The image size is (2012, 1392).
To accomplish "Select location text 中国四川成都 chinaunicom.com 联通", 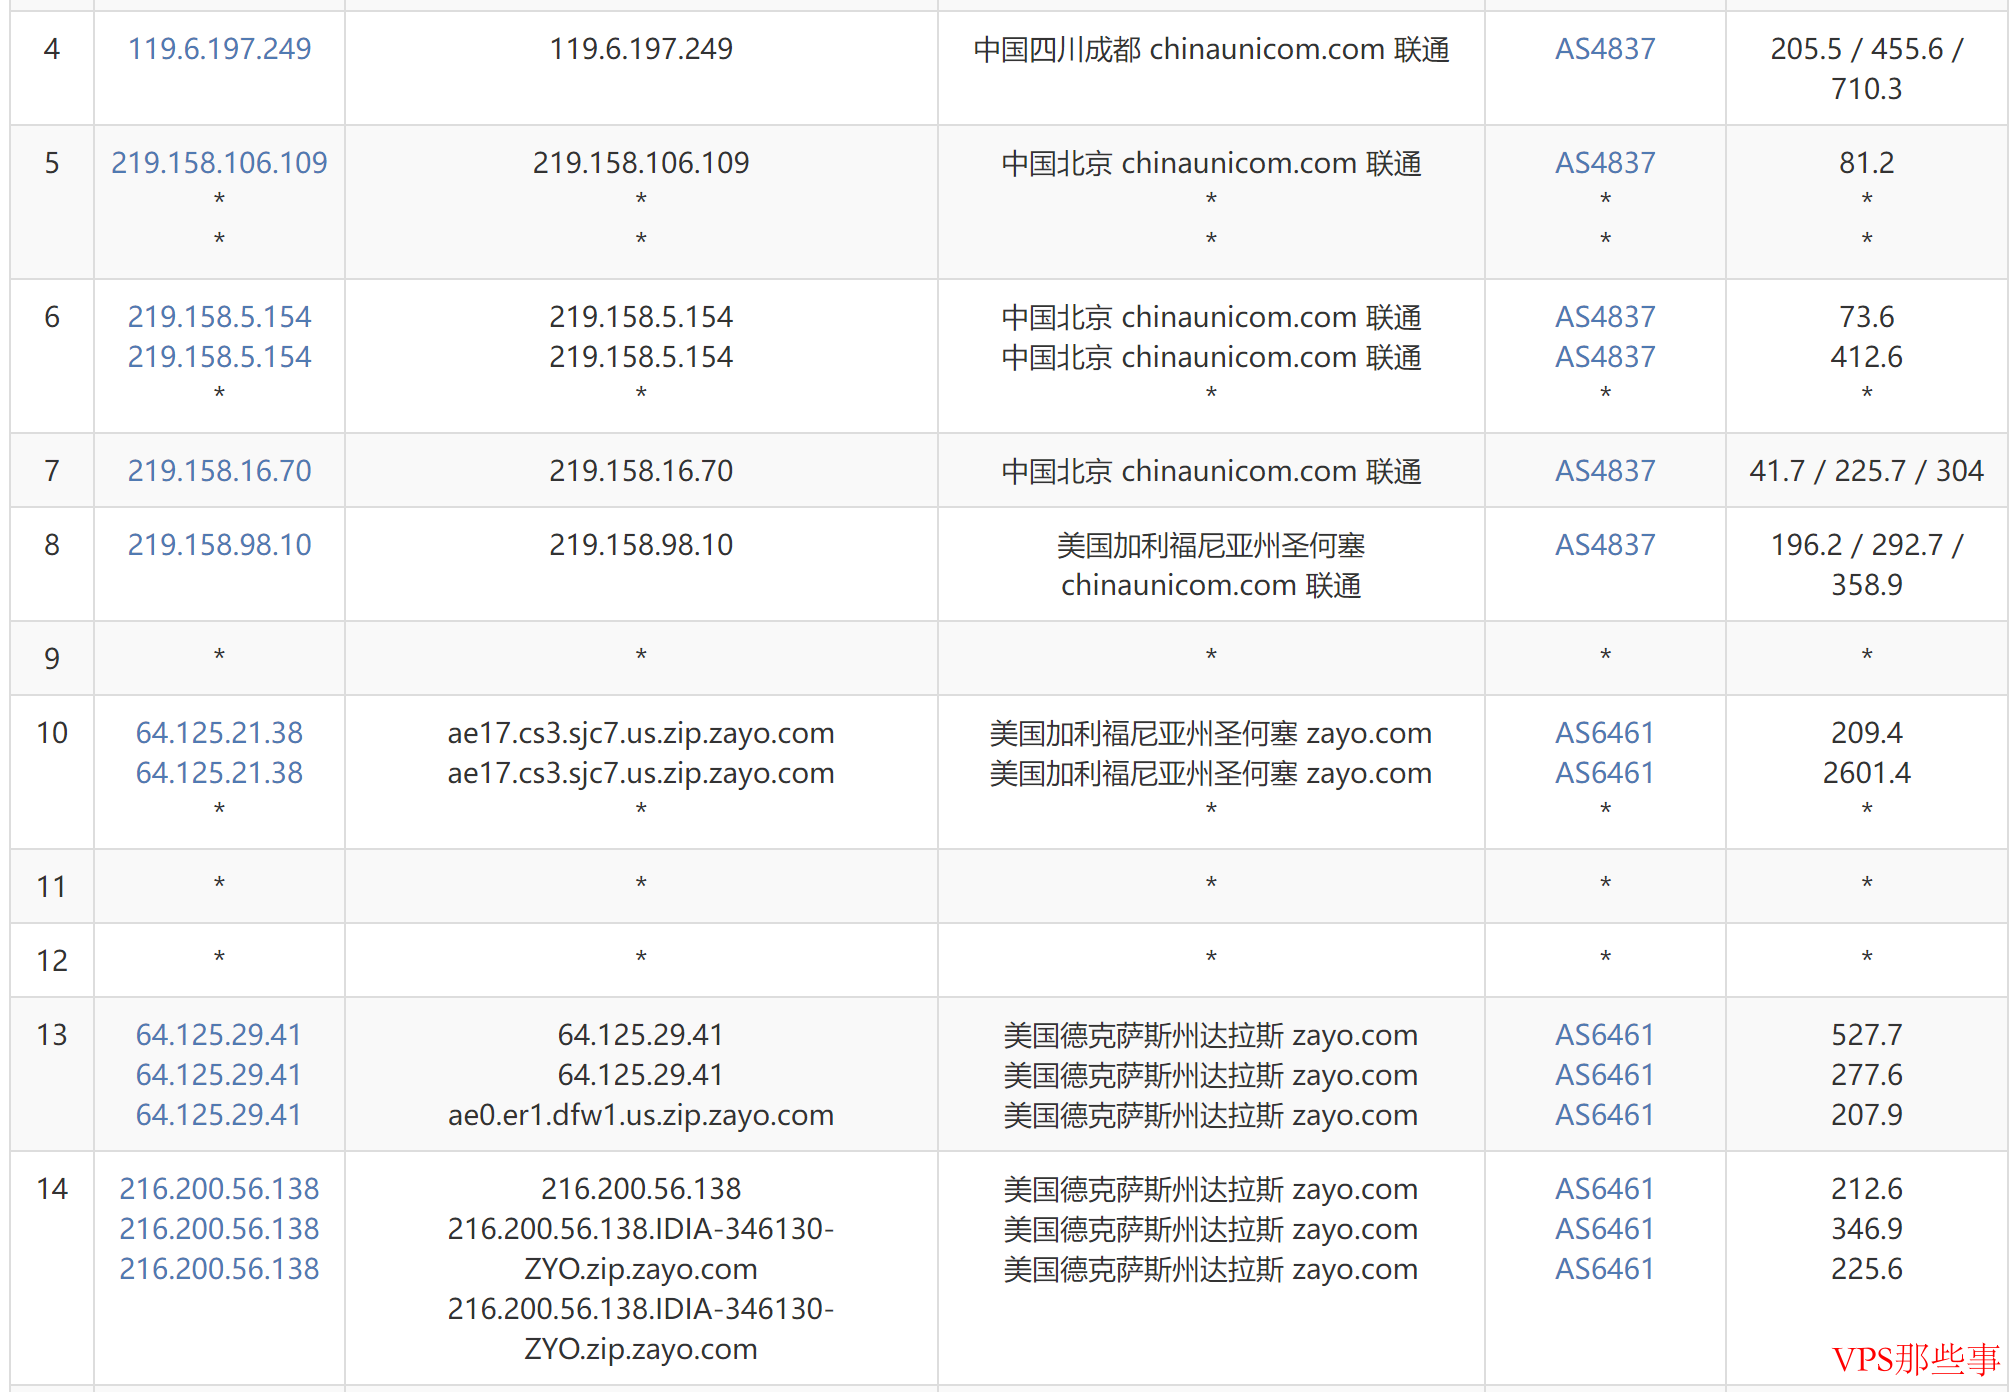I will click(x=1211, y=49).
